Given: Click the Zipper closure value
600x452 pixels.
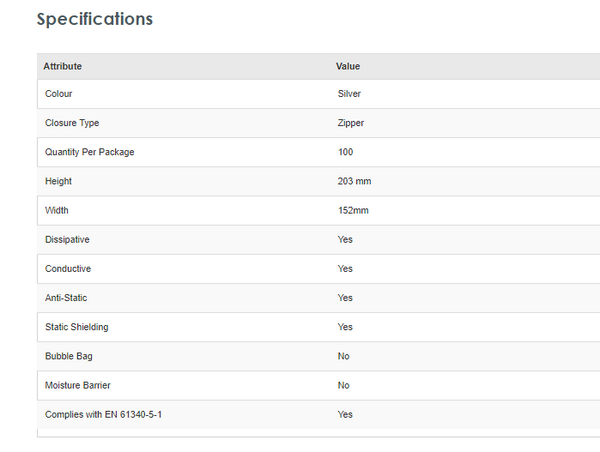Looking at the screenshot, I should coord(351,123).
